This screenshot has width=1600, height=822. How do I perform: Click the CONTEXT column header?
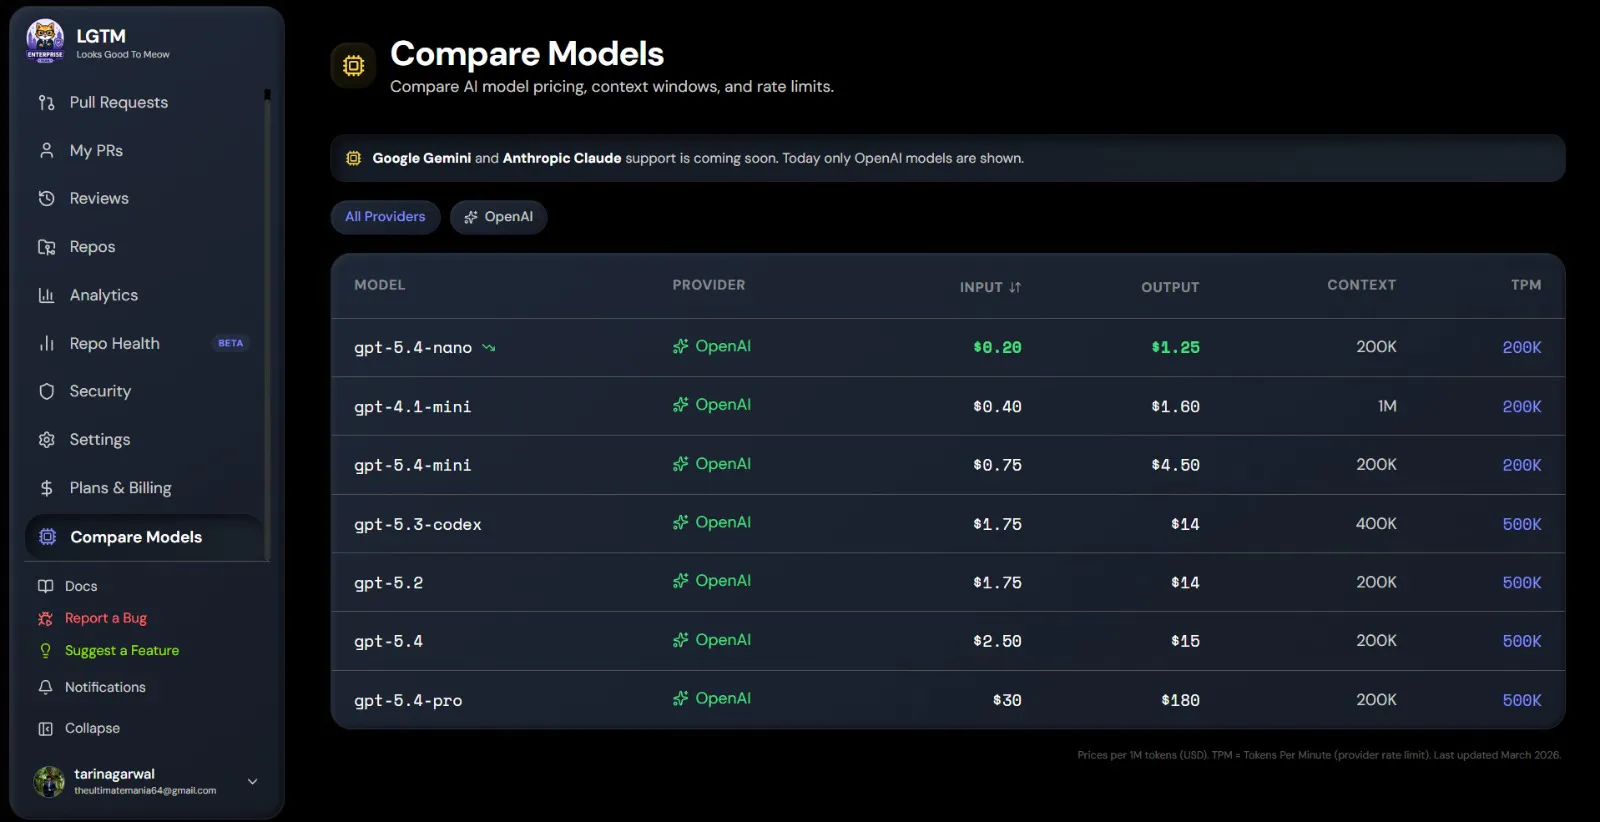1361,285
